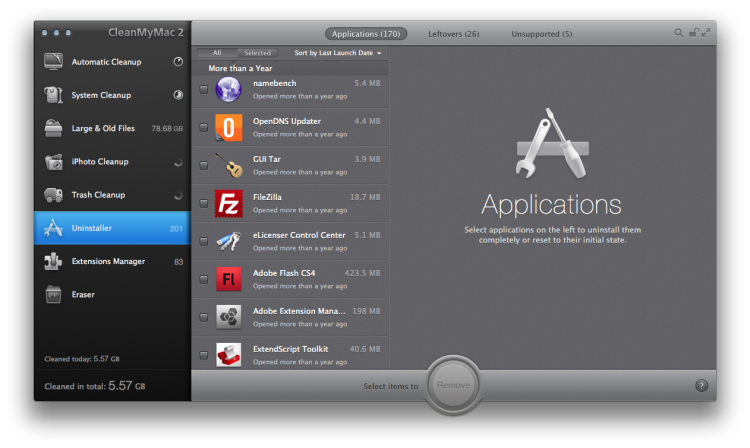The image size is (750, 448).
Task: Click the Uninstaller sidebar icon
Action: coord(53,228)
